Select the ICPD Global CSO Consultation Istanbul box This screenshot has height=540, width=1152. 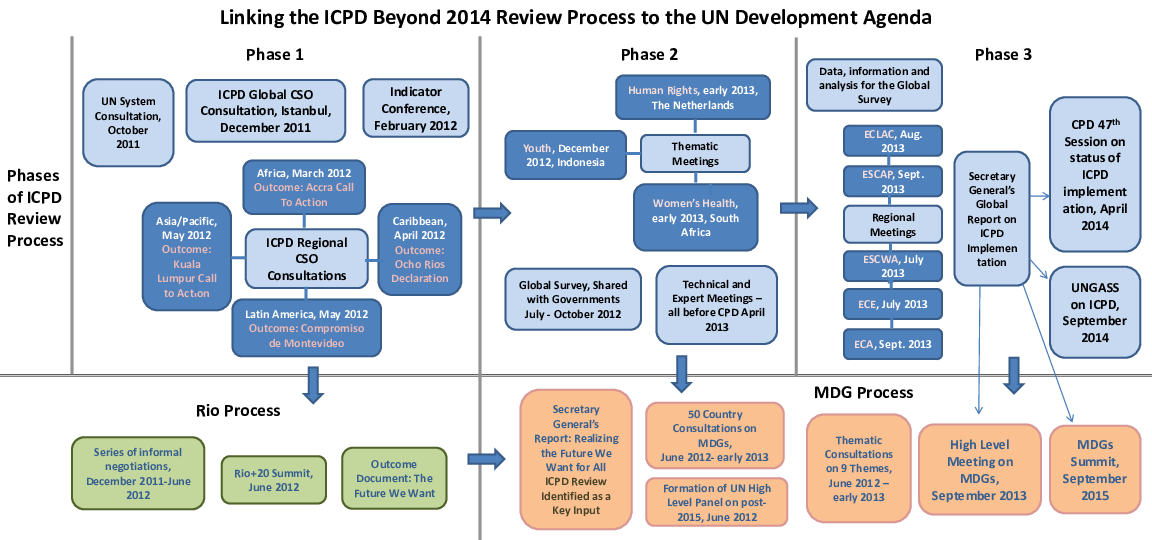pos(267,112)
